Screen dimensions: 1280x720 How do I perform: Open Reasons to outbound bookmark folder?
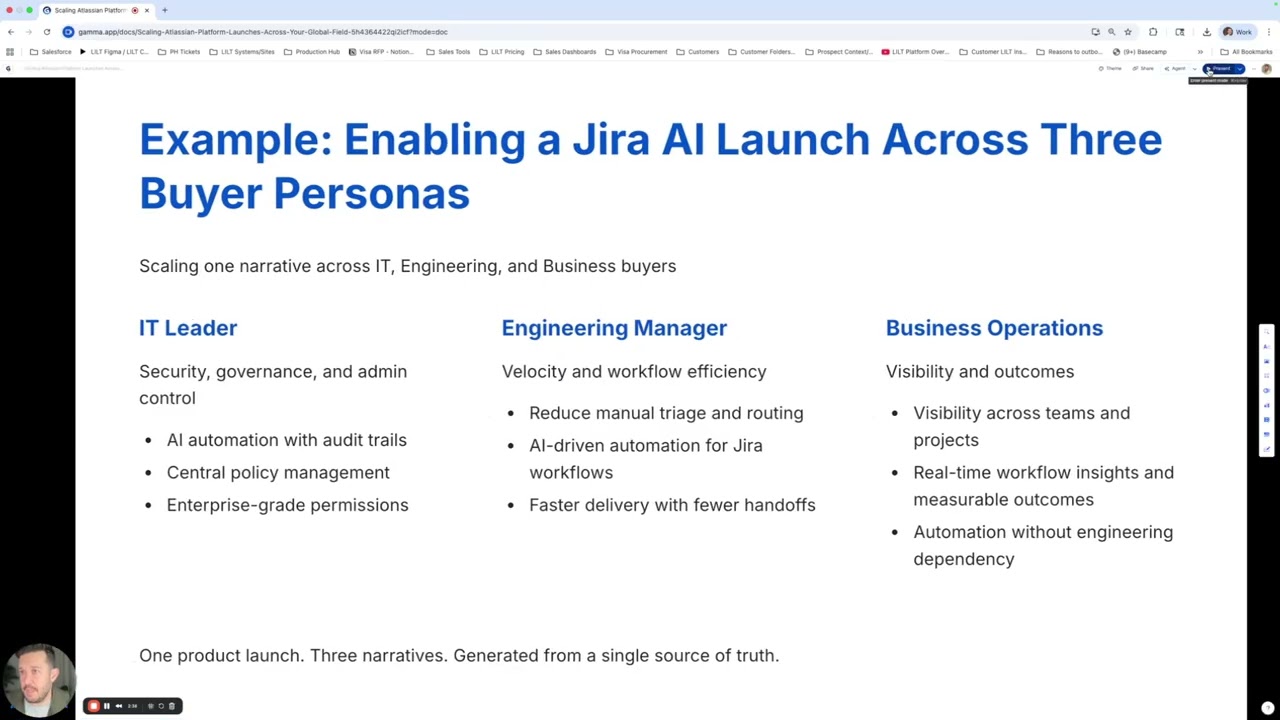pos(1070,52)
